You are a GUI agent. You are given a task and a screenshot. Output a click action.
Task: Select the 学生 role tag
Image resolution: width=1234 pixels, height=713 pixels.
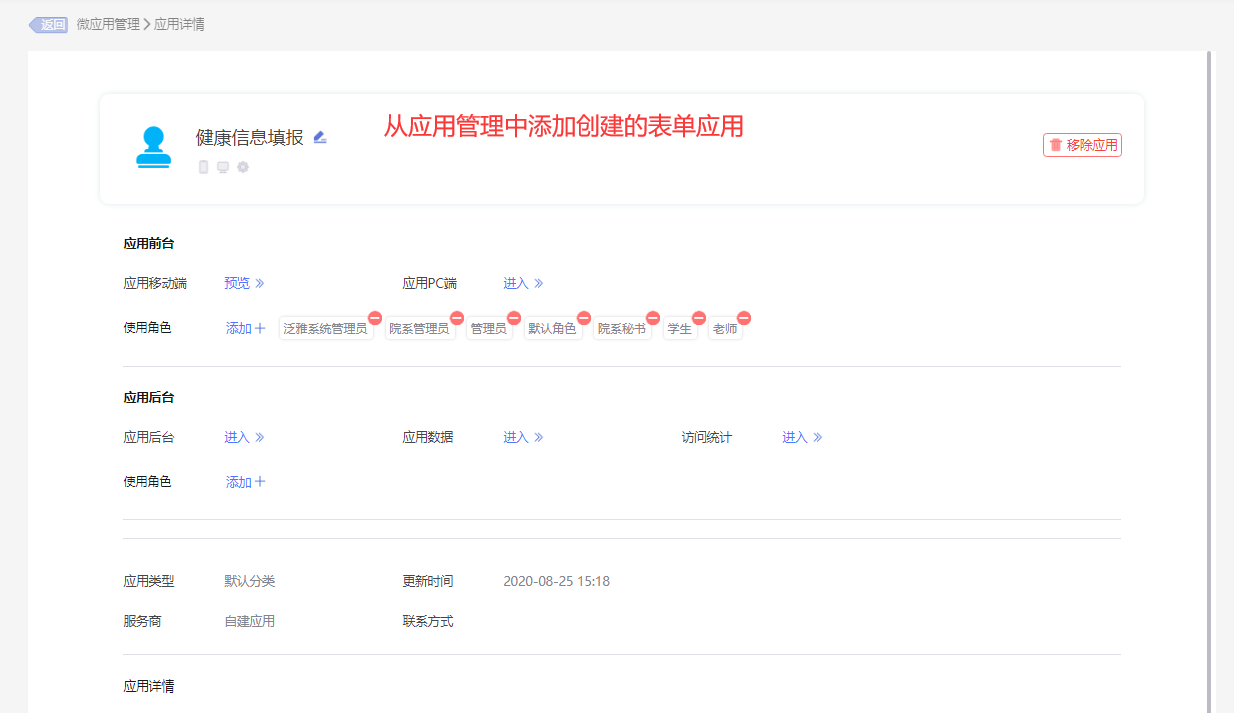(x=680, y=329)
